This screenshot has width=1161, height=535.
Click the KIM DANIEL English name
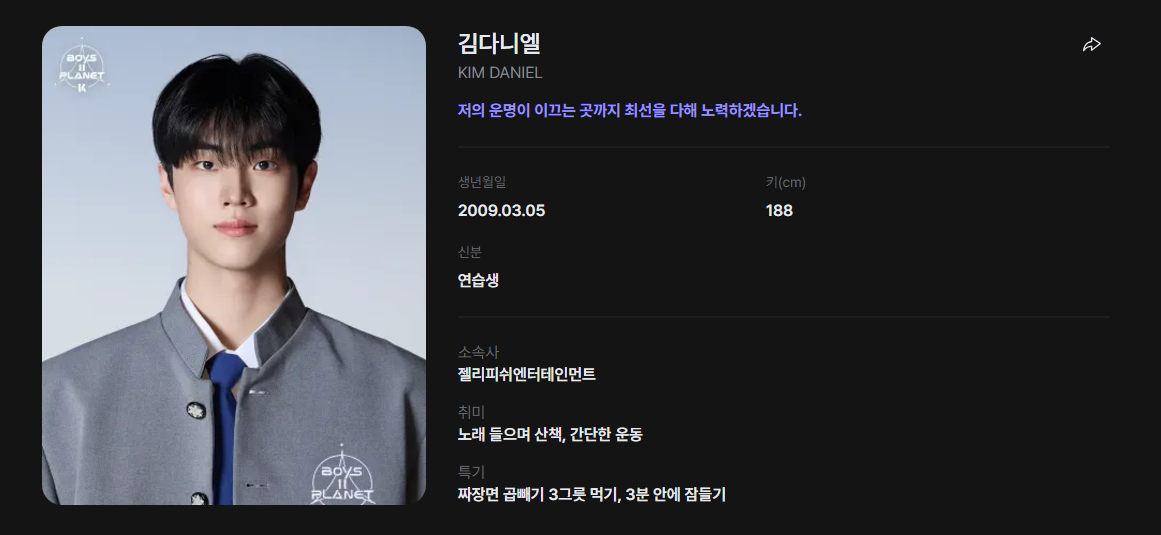tap(500, 73)
